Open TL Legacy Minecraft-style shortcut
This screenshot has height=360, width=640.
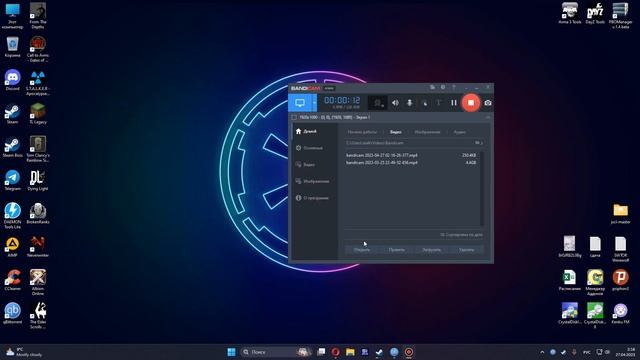tap(38, 113)
